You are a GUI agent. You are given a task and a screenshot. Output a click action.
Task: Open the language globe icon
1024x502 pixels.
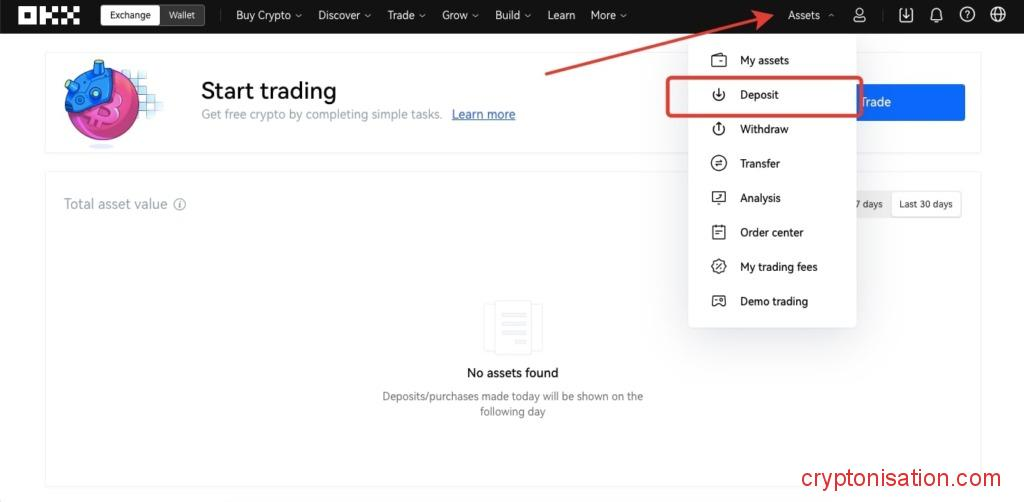(x=997, y=16)
